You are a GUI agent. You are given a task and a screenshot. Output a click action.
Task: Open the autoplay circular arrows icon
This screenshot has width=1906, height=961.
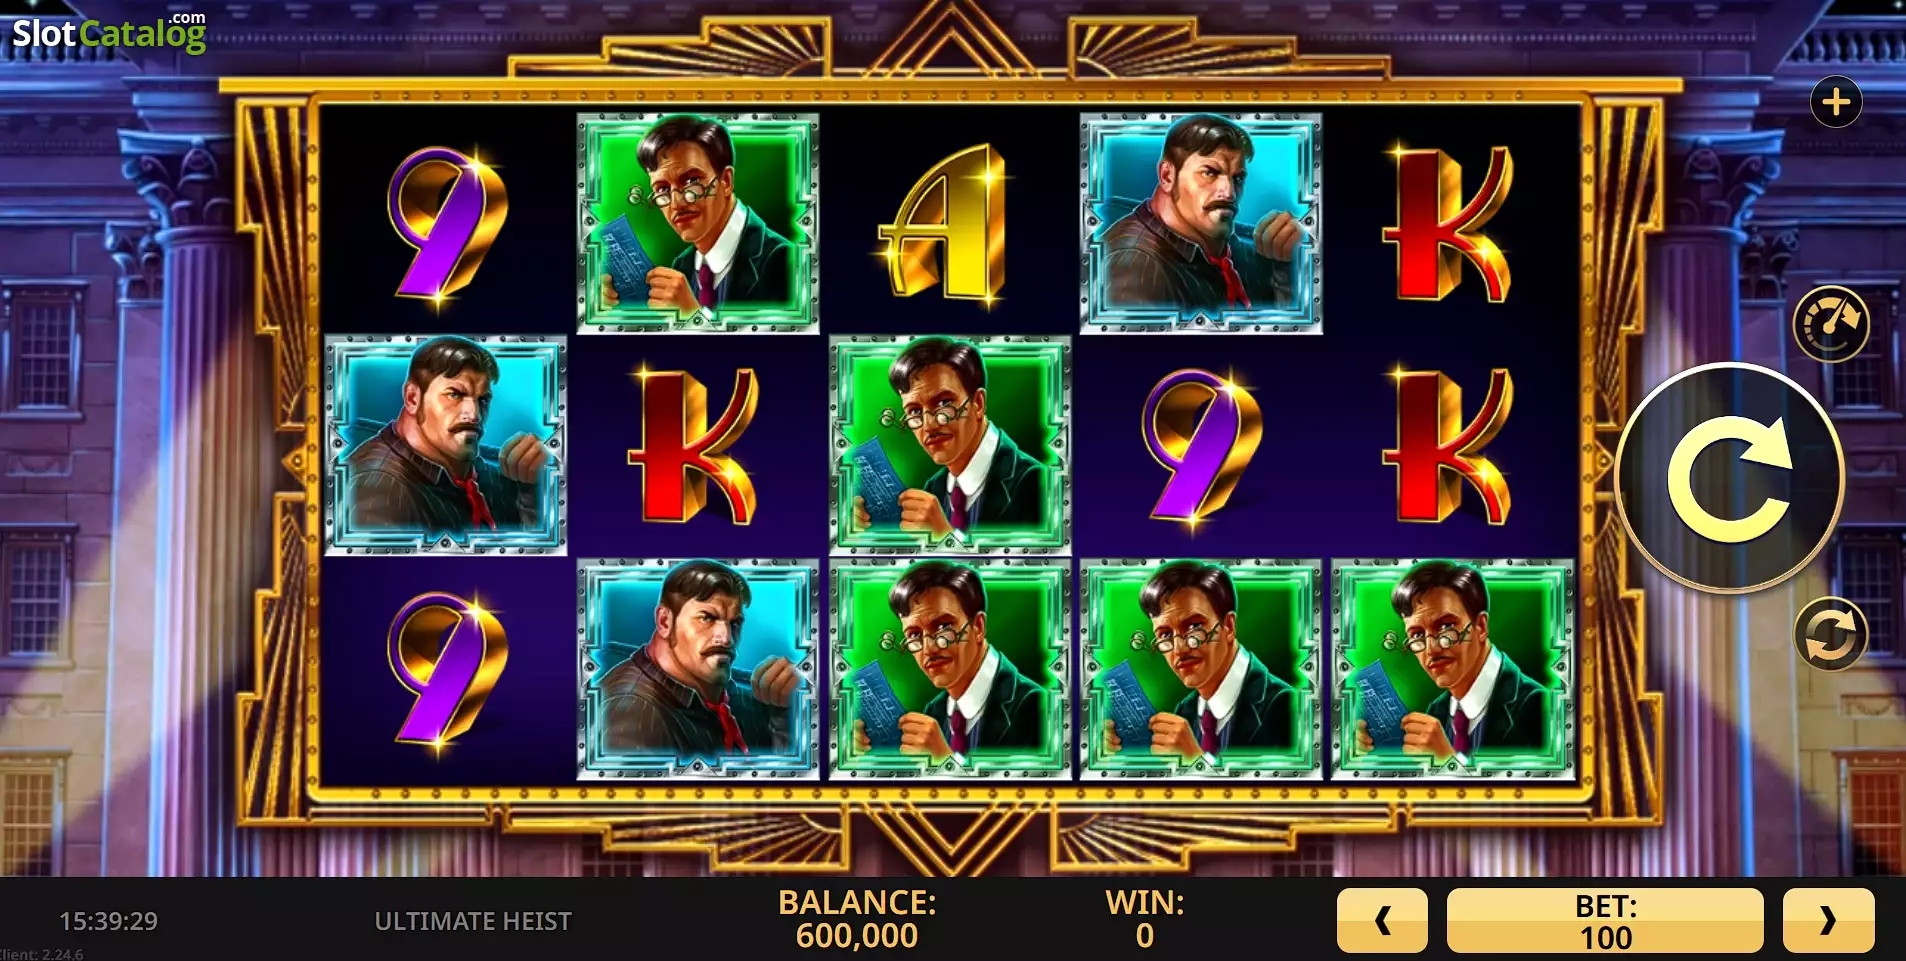(x=1831, y=635)
